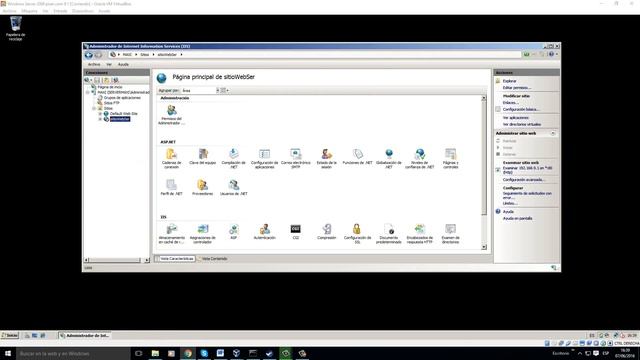
Task: Open the guest Inicio start button
Action: 10,336
